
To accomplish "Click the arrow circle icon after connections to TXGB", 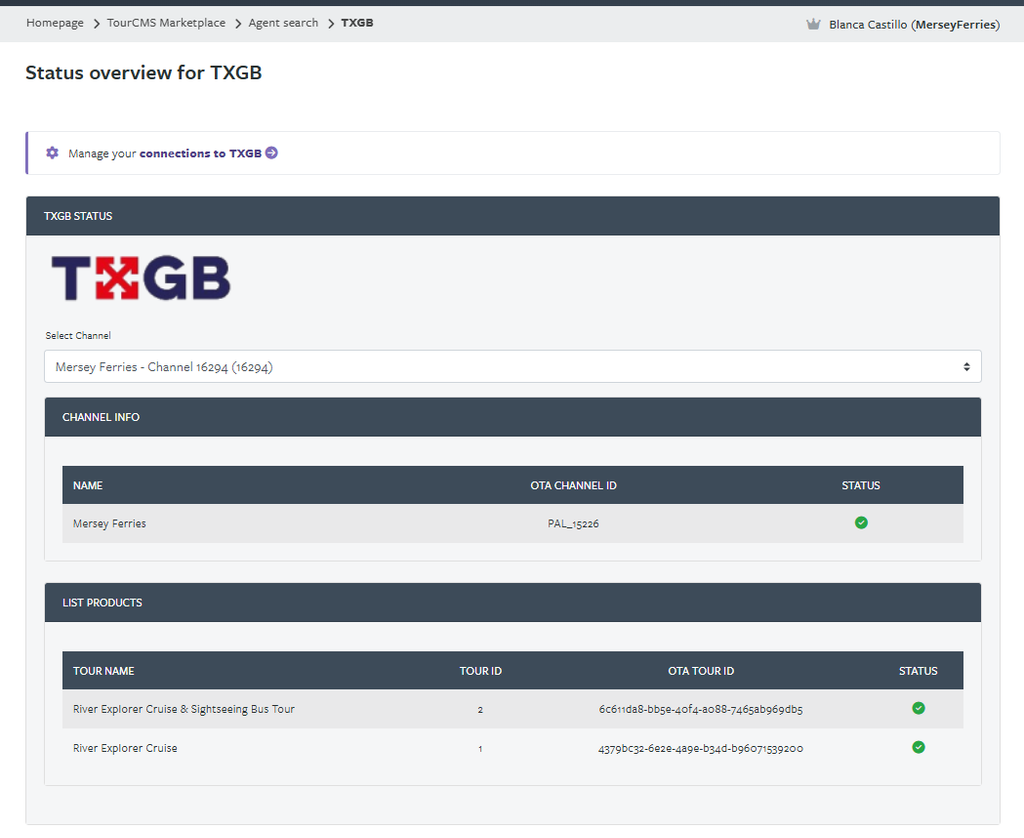I will pos(272,153).
